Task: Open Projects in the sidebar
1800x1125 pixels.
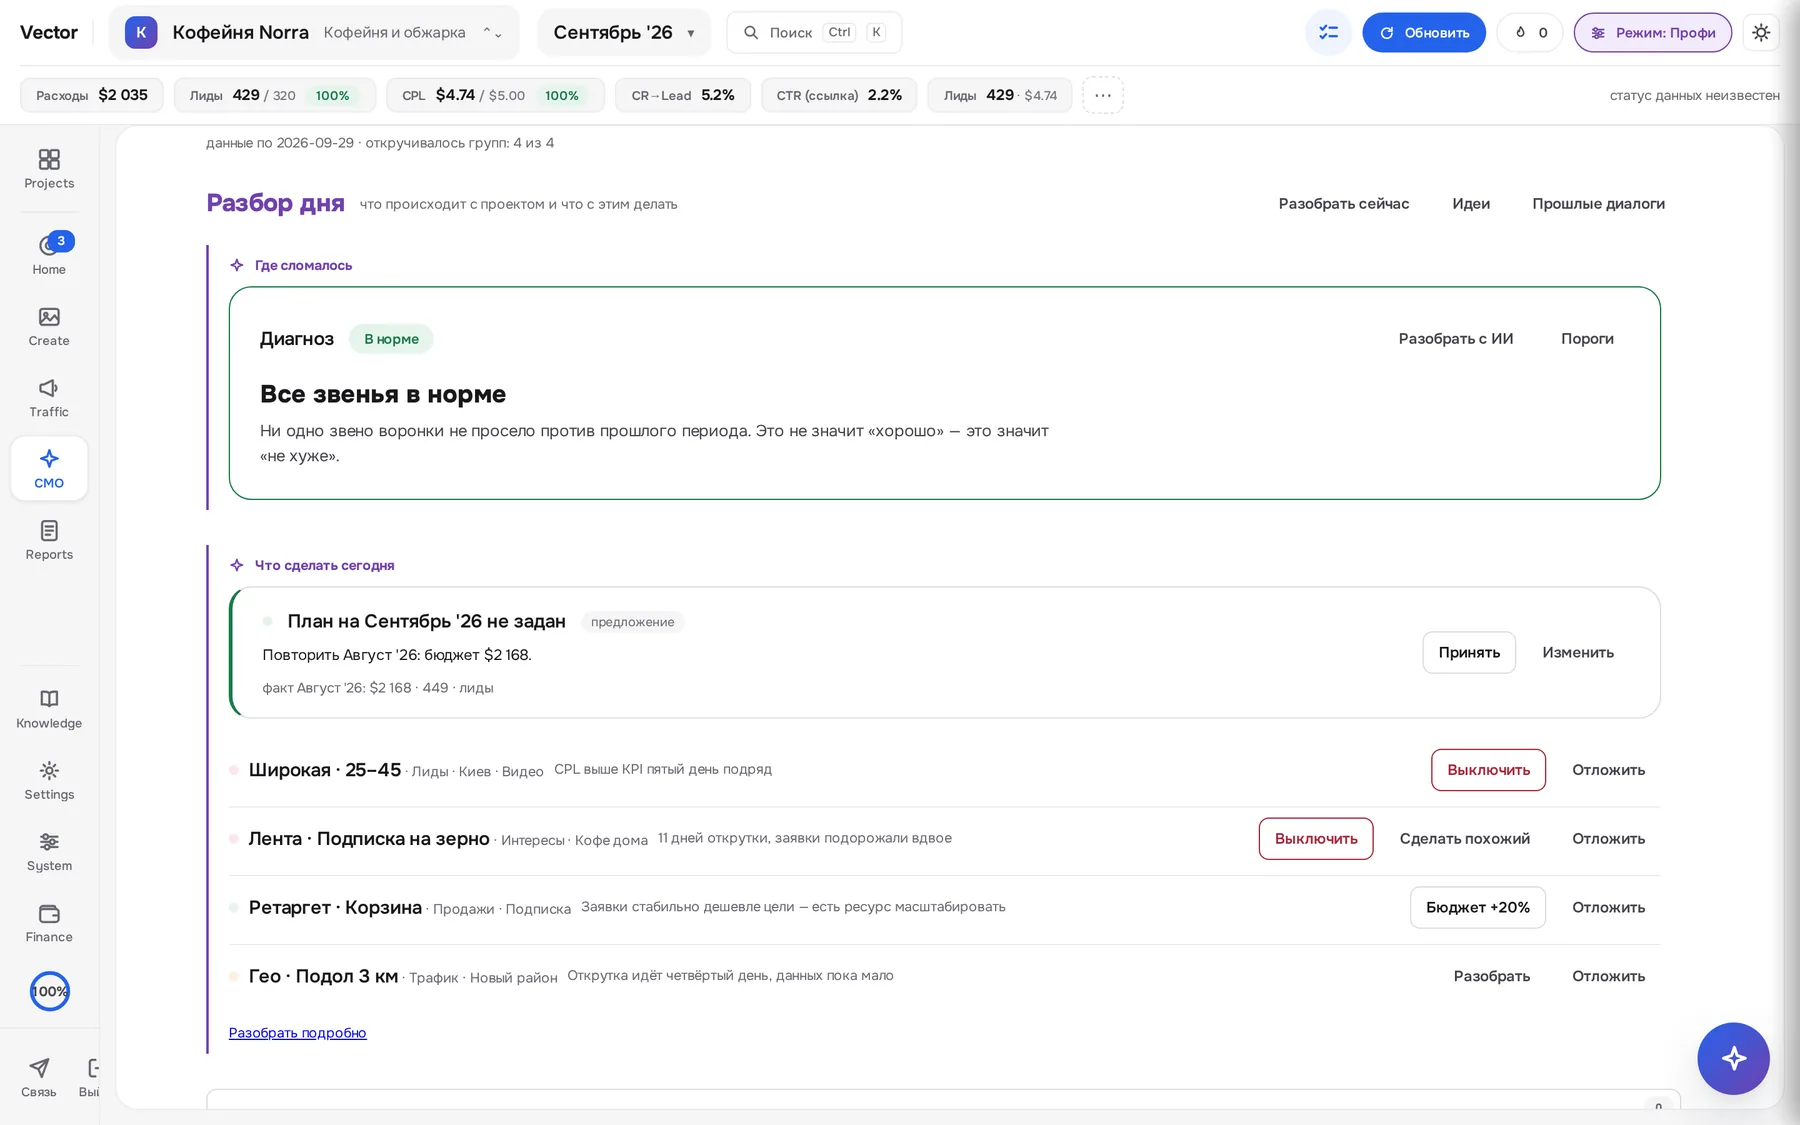Action: 49,169
